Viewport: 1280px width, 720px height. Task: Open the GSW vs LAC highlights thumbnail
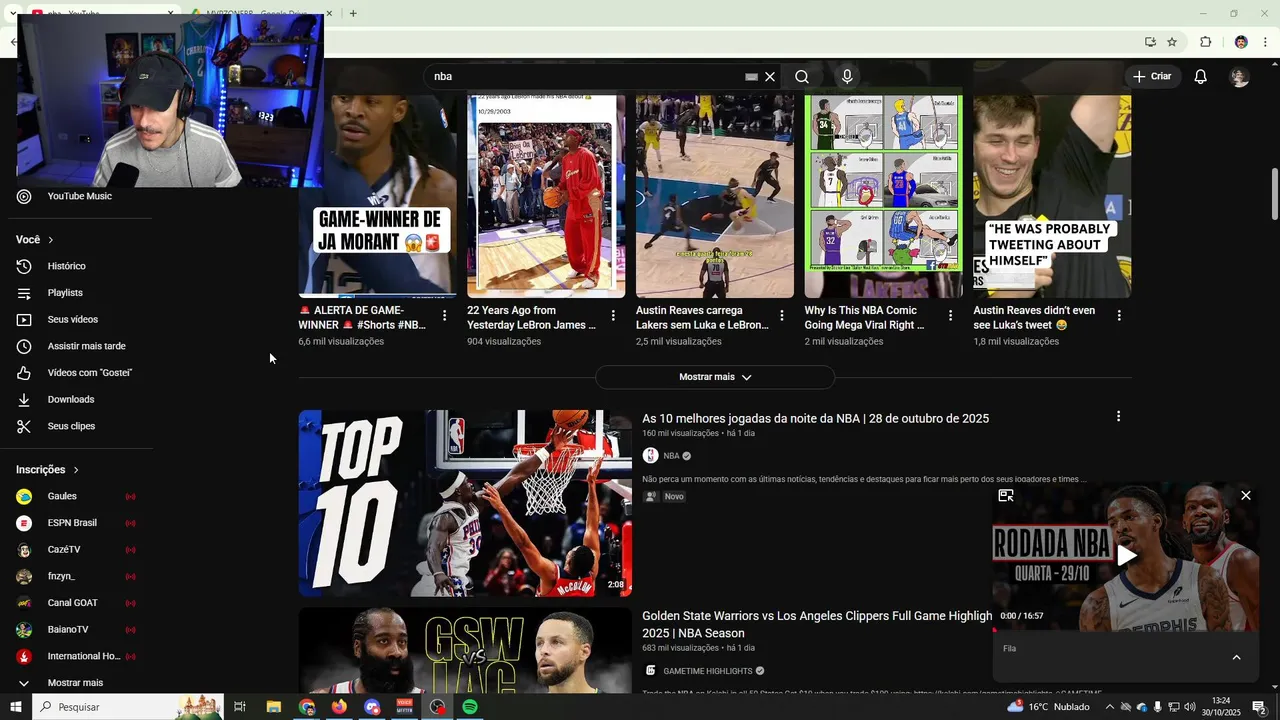coord(465,650)
